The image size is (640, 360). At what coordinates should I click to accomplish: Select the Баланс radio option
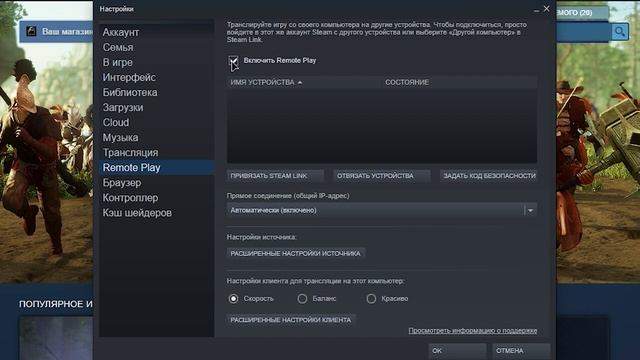[302, 299]
